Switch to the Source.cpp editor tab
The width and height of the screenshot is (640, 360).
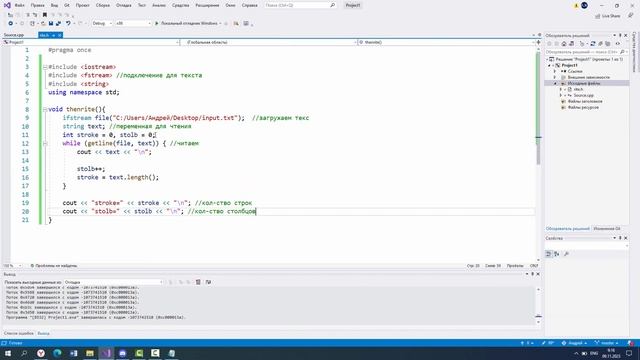tap(14, 35)
